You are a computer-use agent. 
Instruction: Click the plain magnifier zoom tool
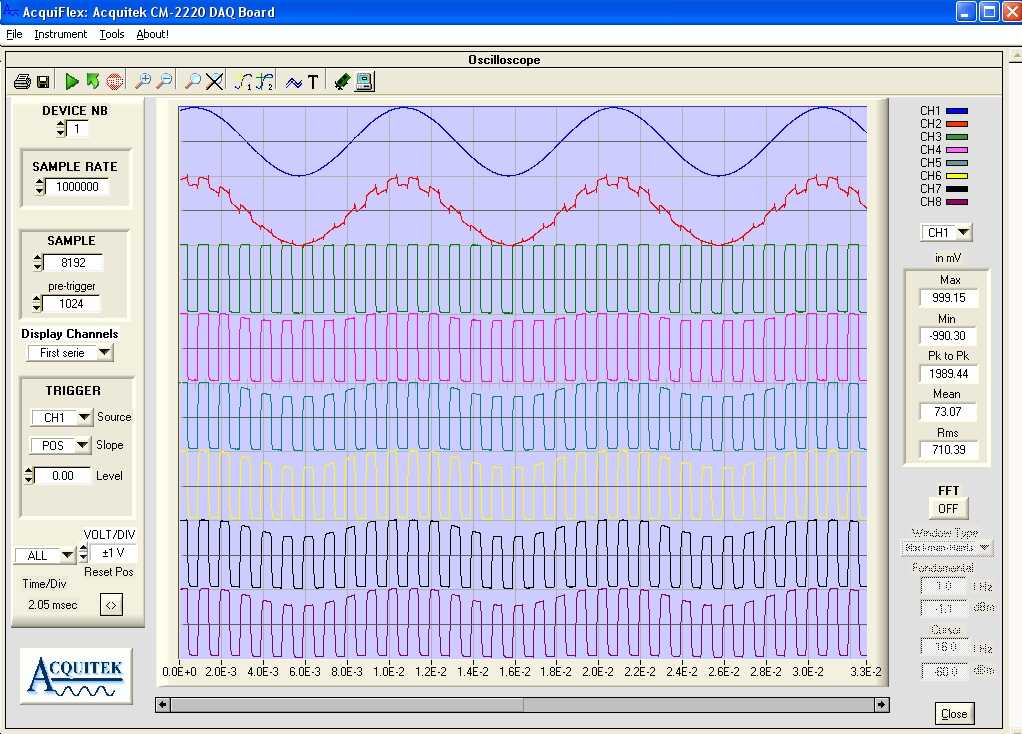point(193,81)
